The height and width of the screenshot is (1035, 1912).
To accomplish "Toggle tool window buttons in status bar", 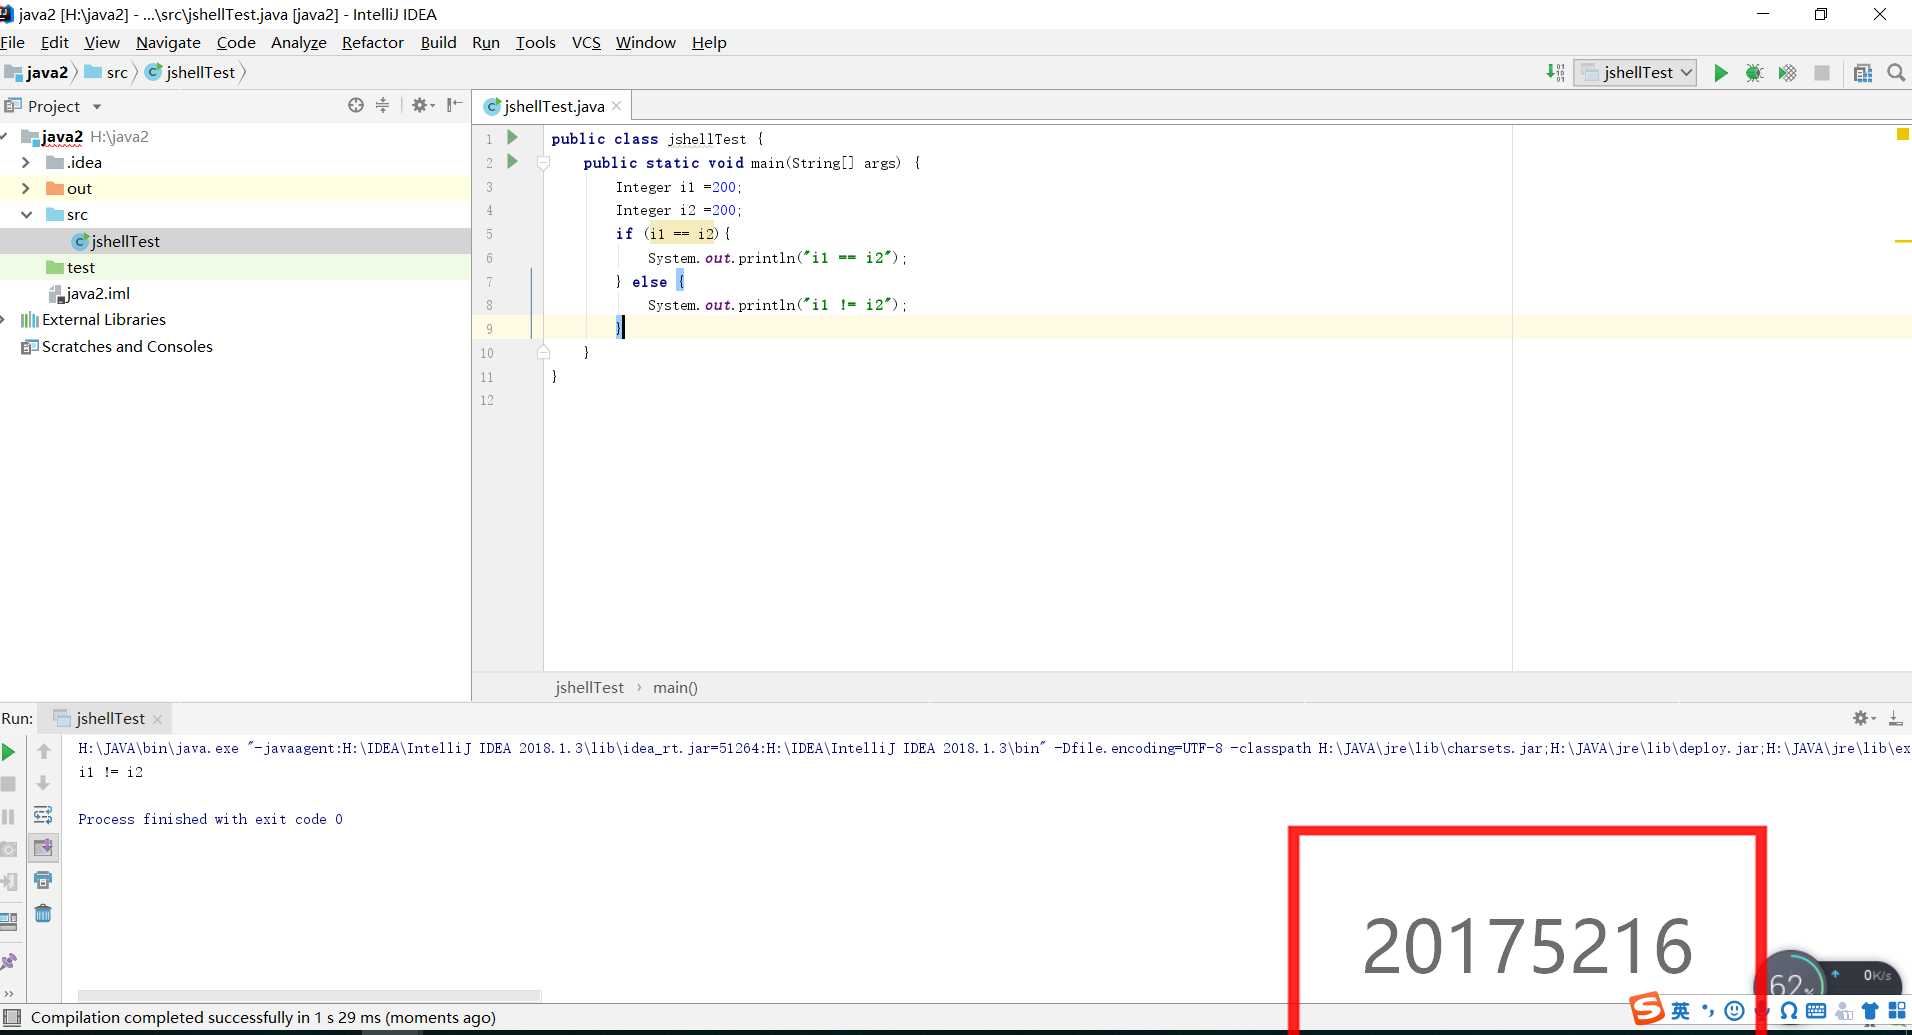I will [x=12, y=1017].
